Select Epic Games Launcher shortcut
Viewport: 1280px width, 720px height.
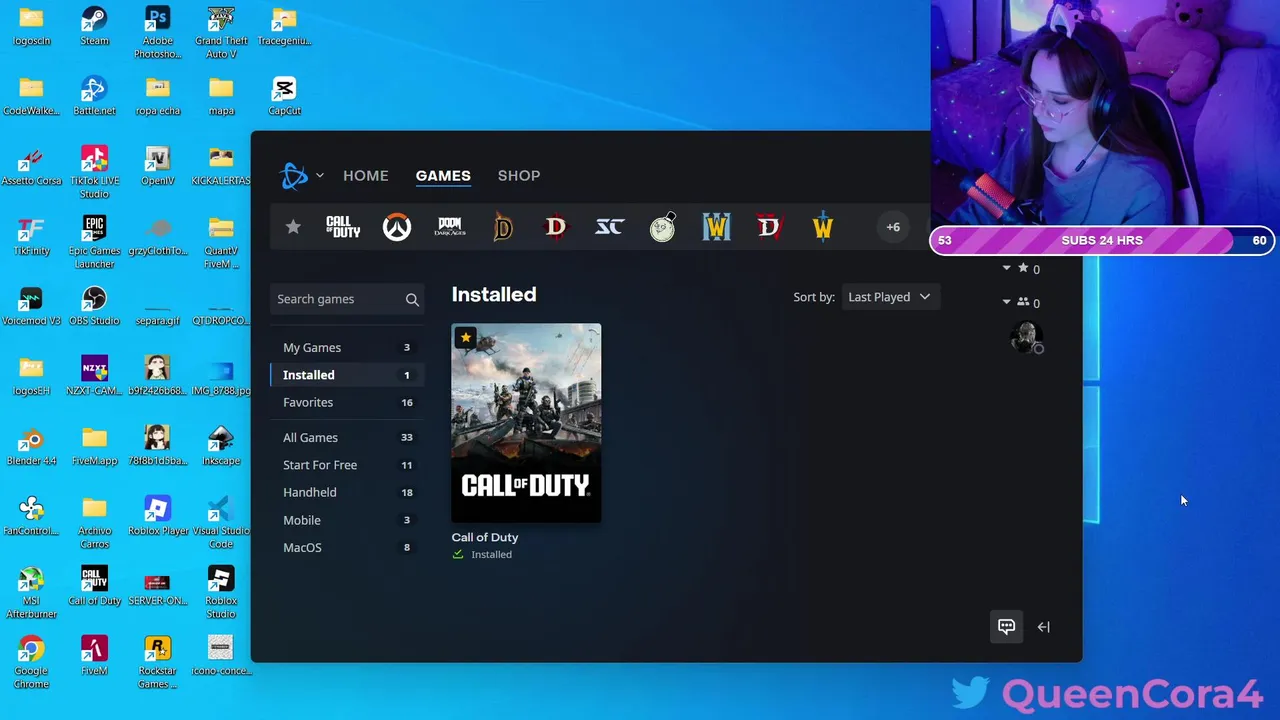point(94,243)
